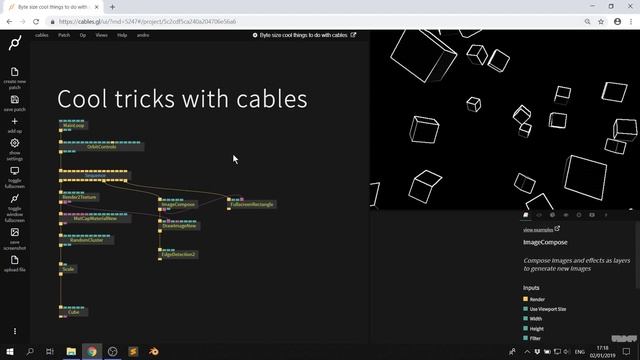The image size is (640, 360).
Task: Select the OrbitControls op node
Action: pos(102,147)
